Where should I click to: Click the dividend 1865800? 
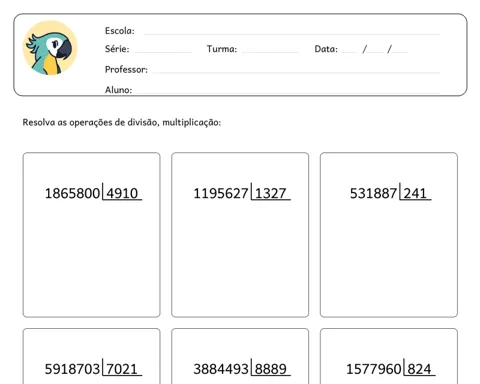(72, 193)
